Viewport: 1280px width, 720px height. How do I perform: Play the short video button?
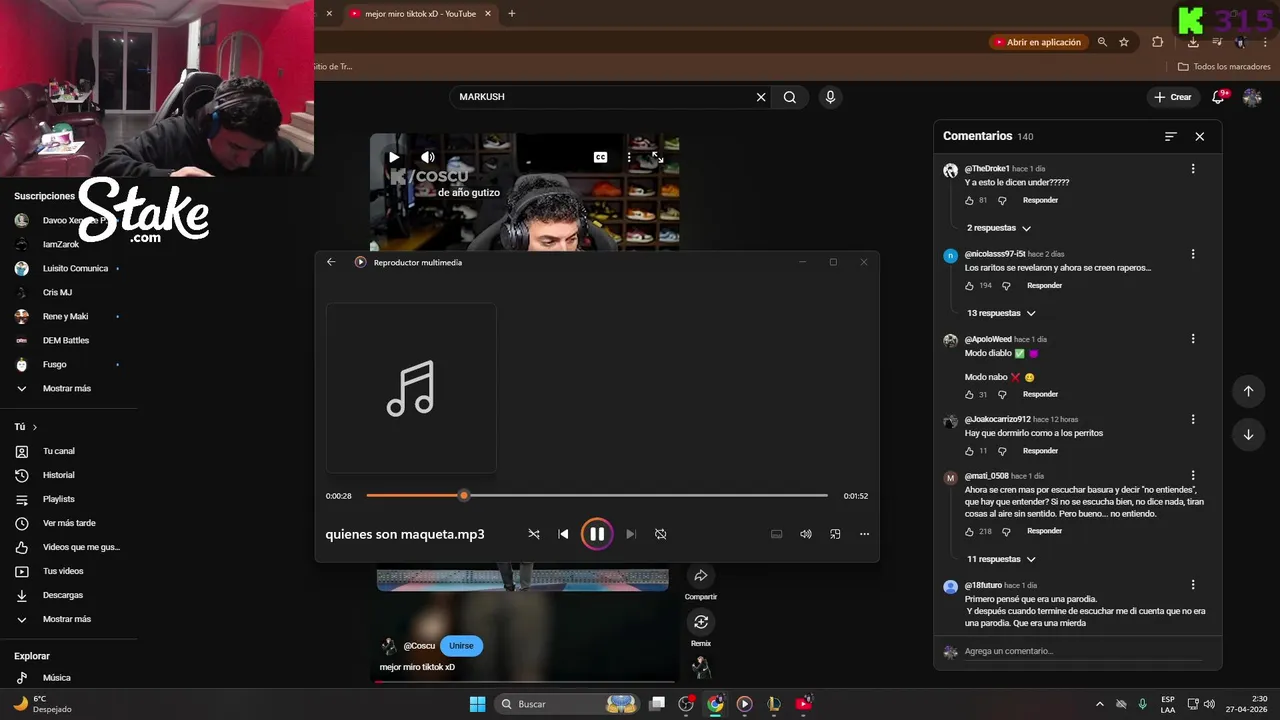pos(394,157)
